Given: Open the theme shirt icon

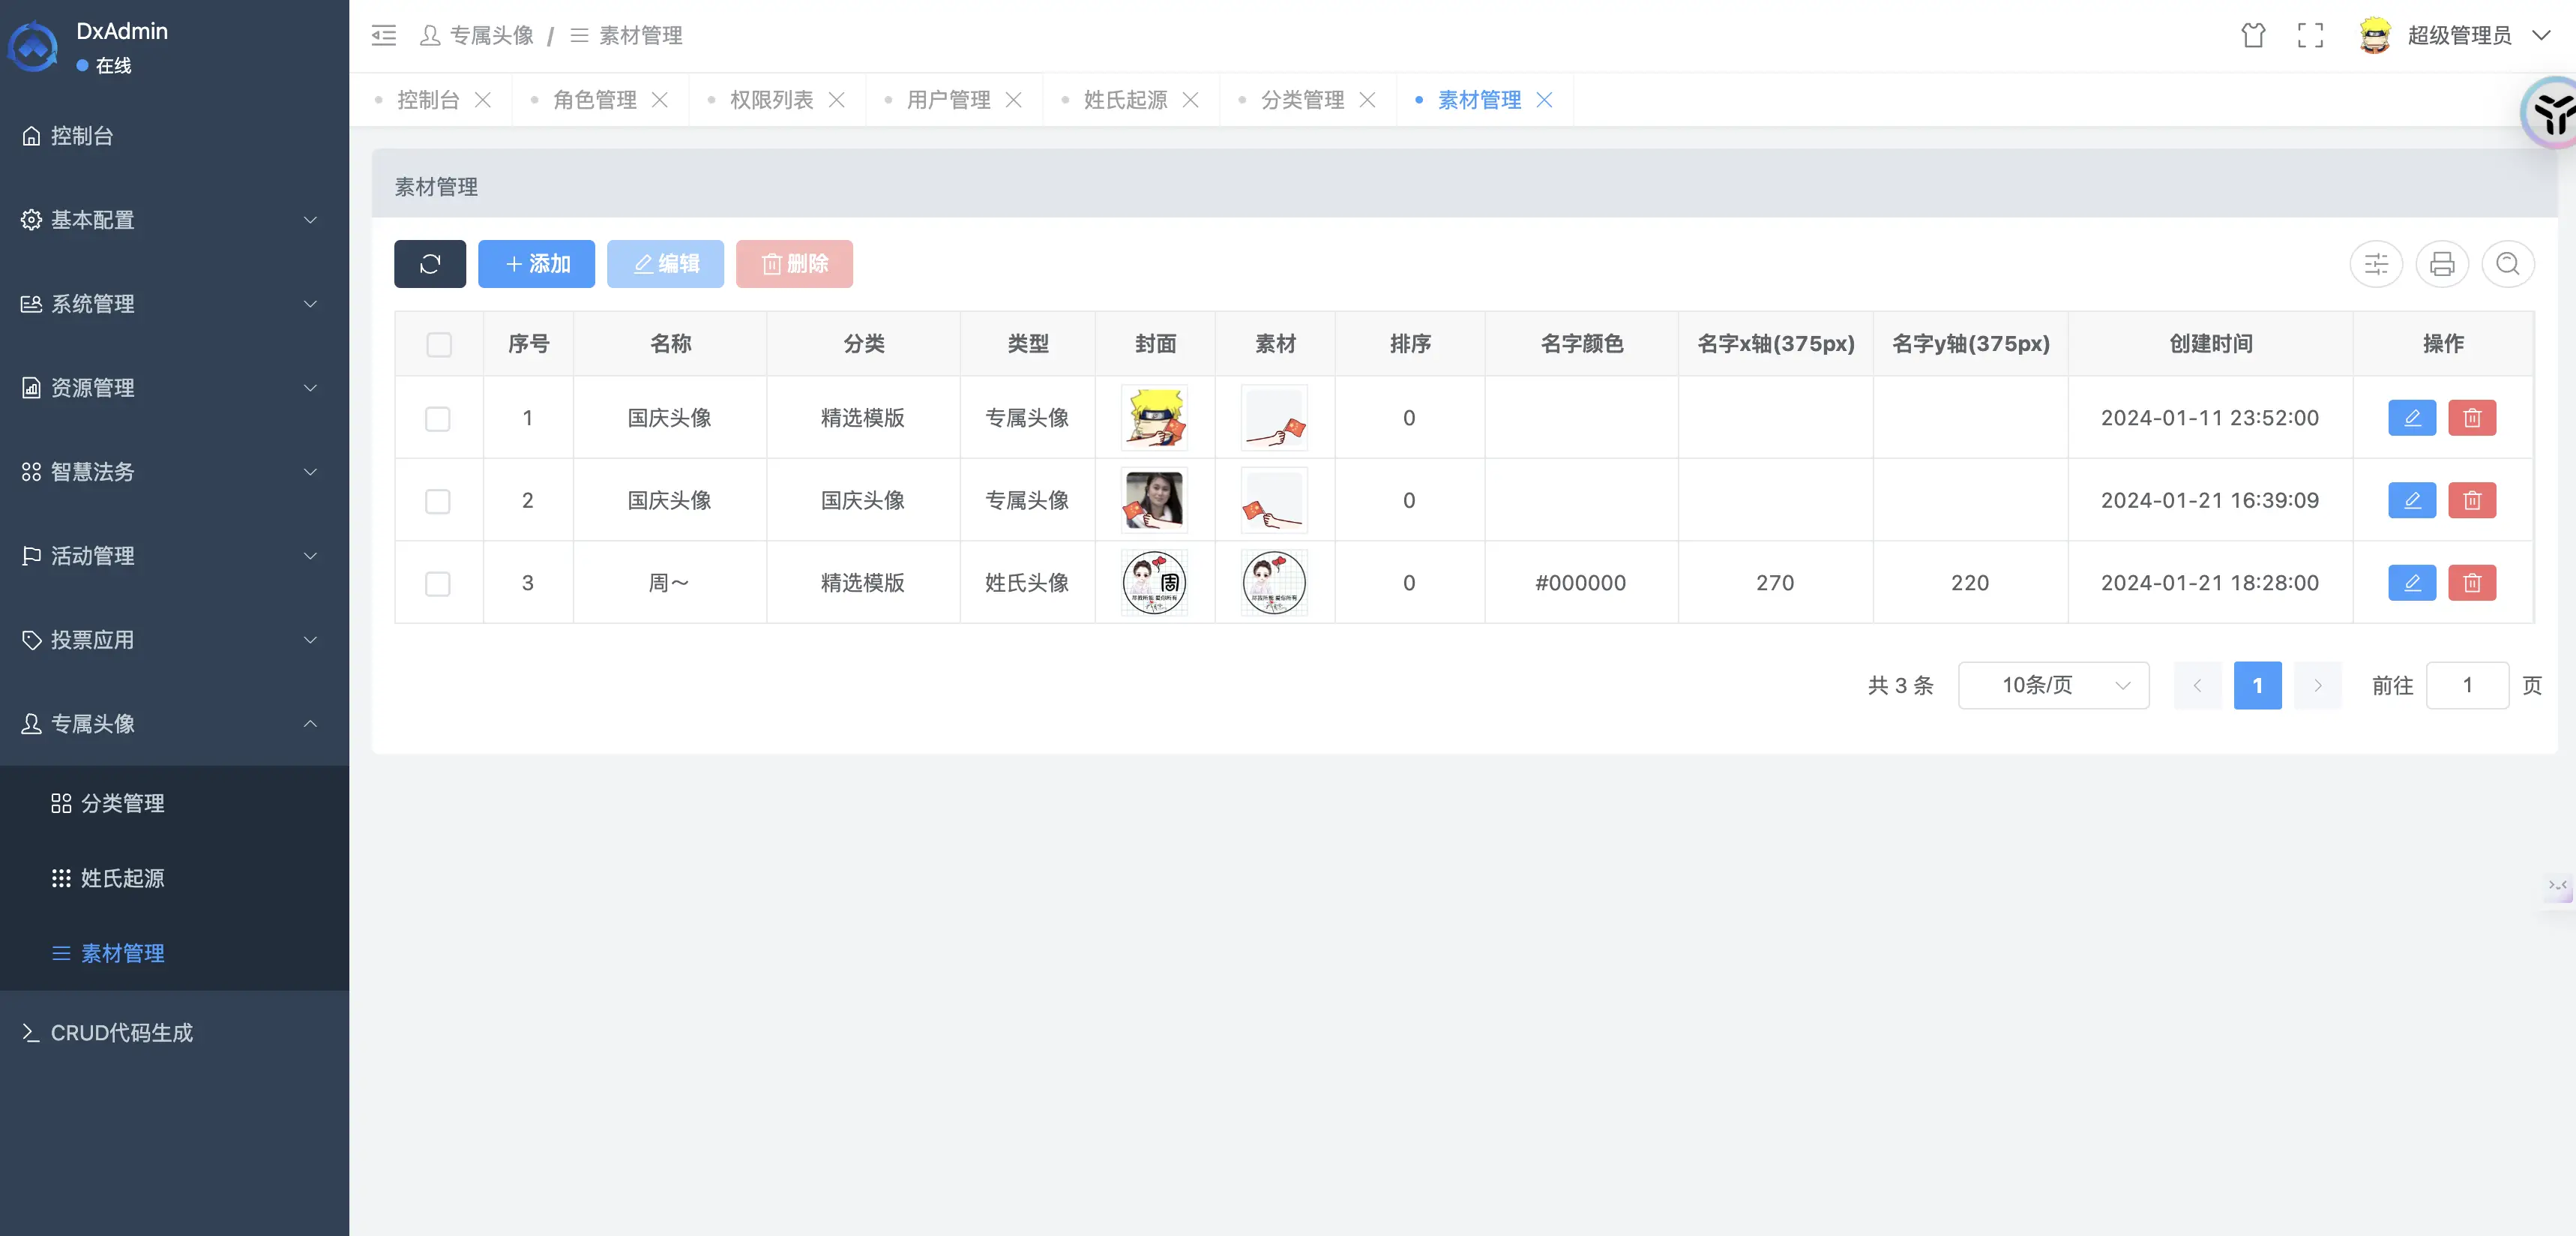Looking at the screenshot, I should coord(2253,36).
